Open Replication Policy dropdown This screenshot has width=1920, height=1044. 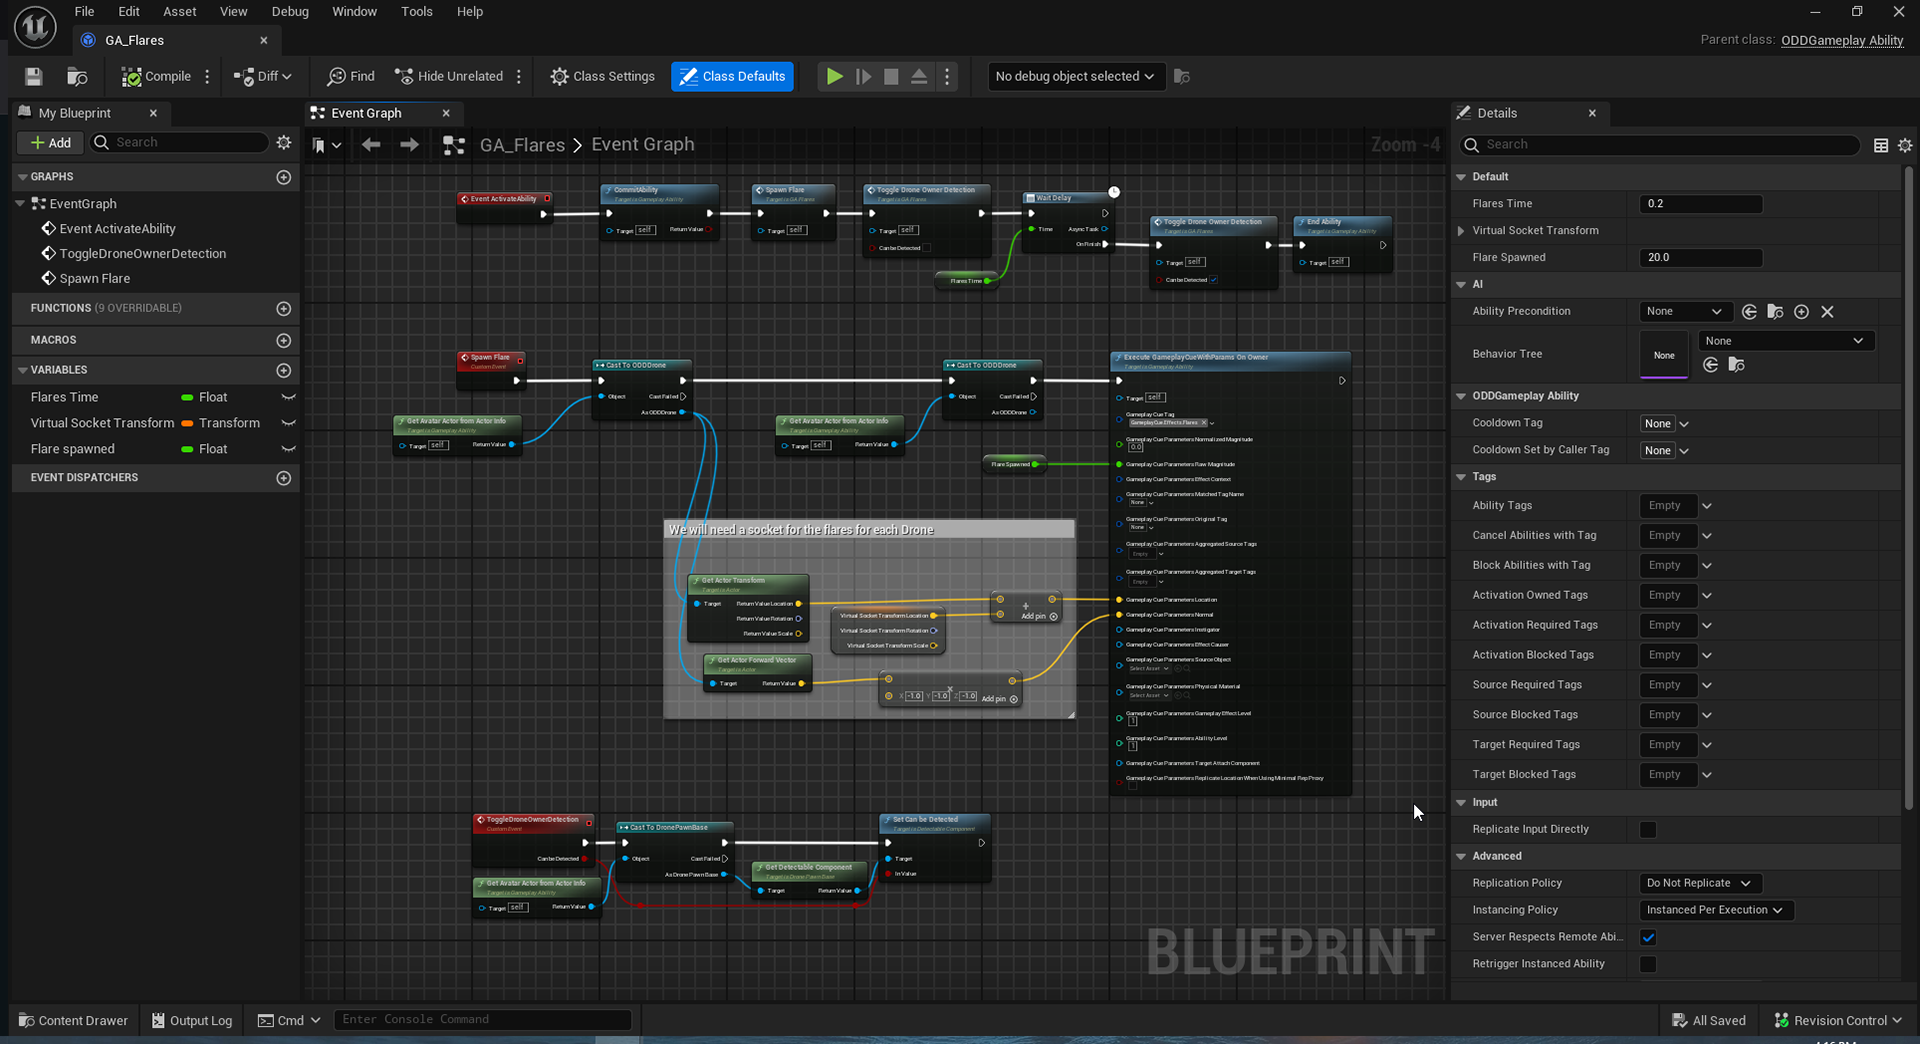1700,884
